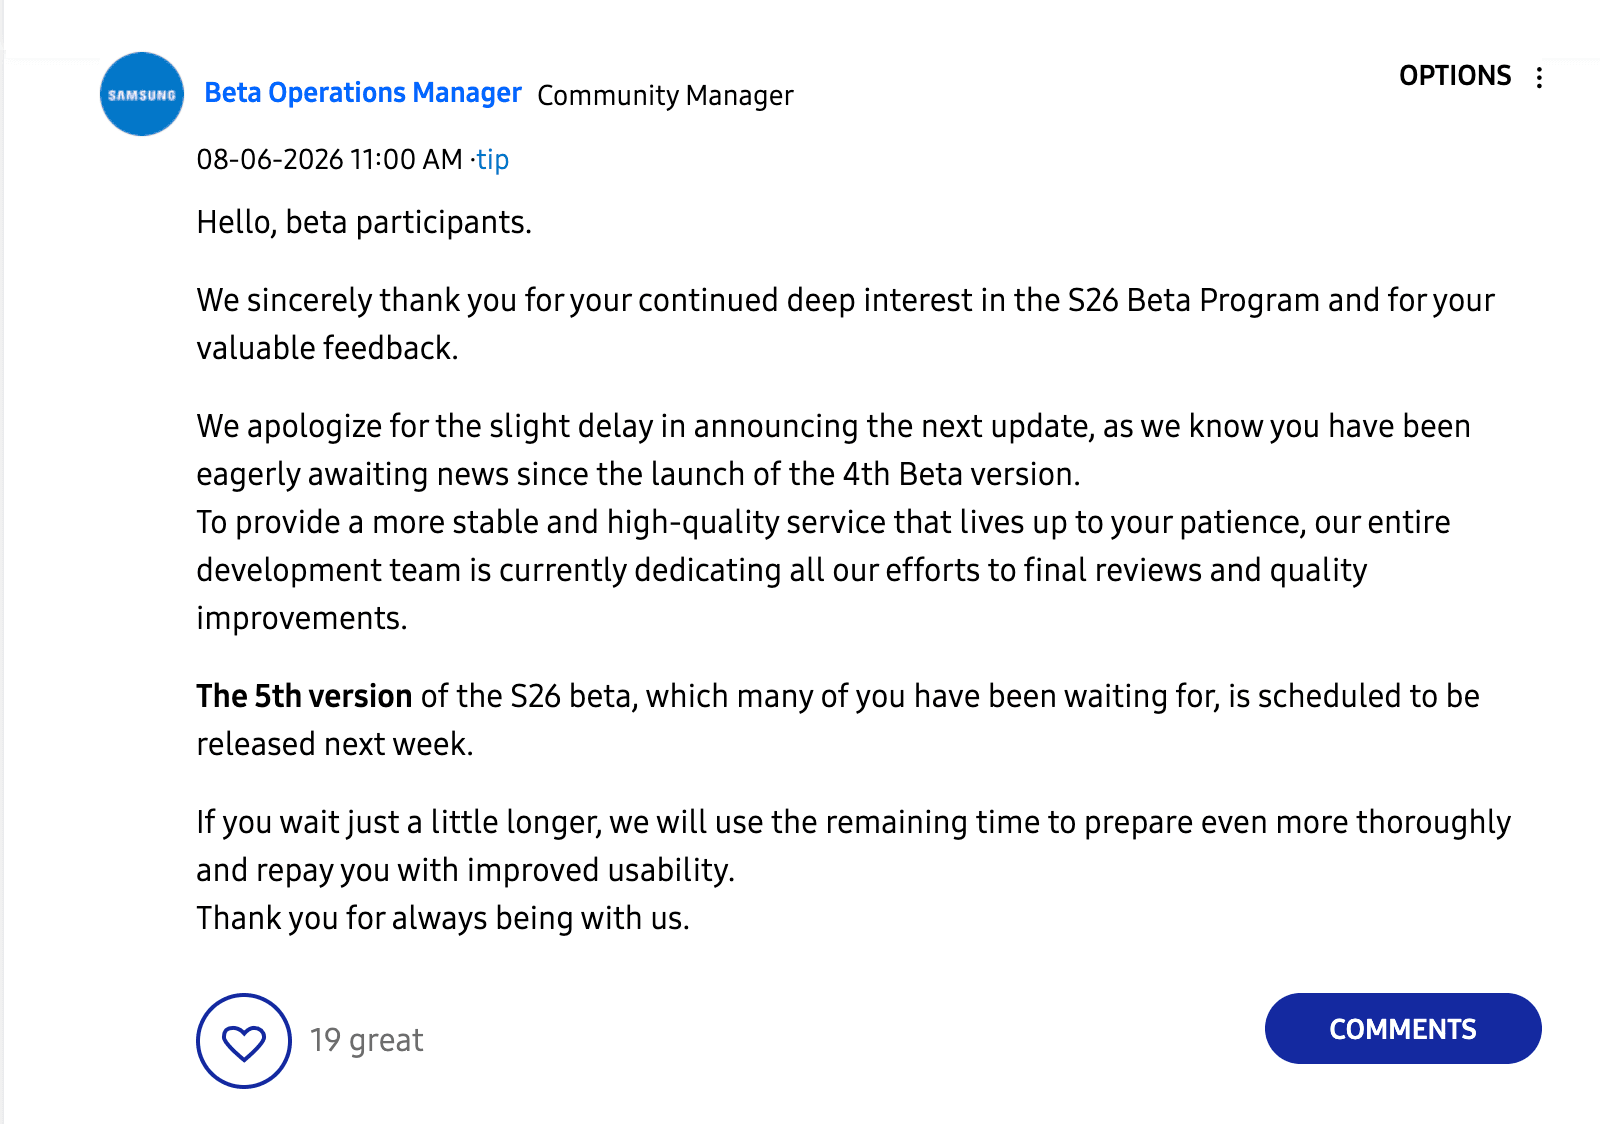Click the "To provide a more stable" sentence
This screenshot has height=1124, width=1600.
click(823, 570)
